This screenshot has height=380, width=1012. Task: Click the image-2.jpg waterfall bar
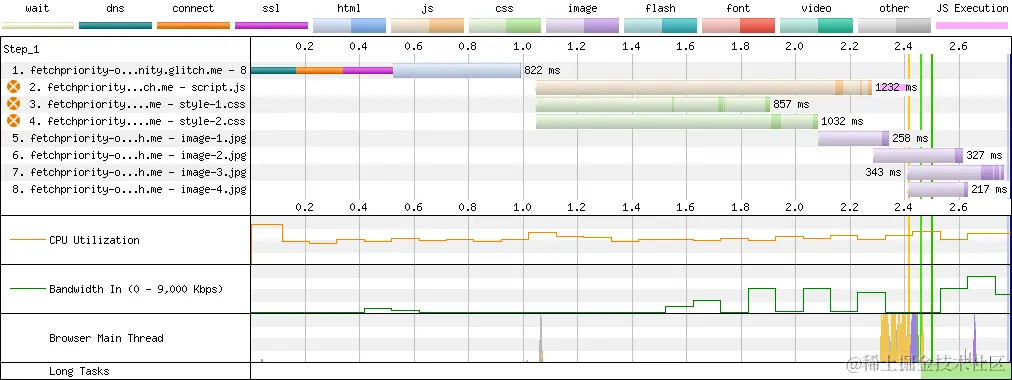point(918,155)
